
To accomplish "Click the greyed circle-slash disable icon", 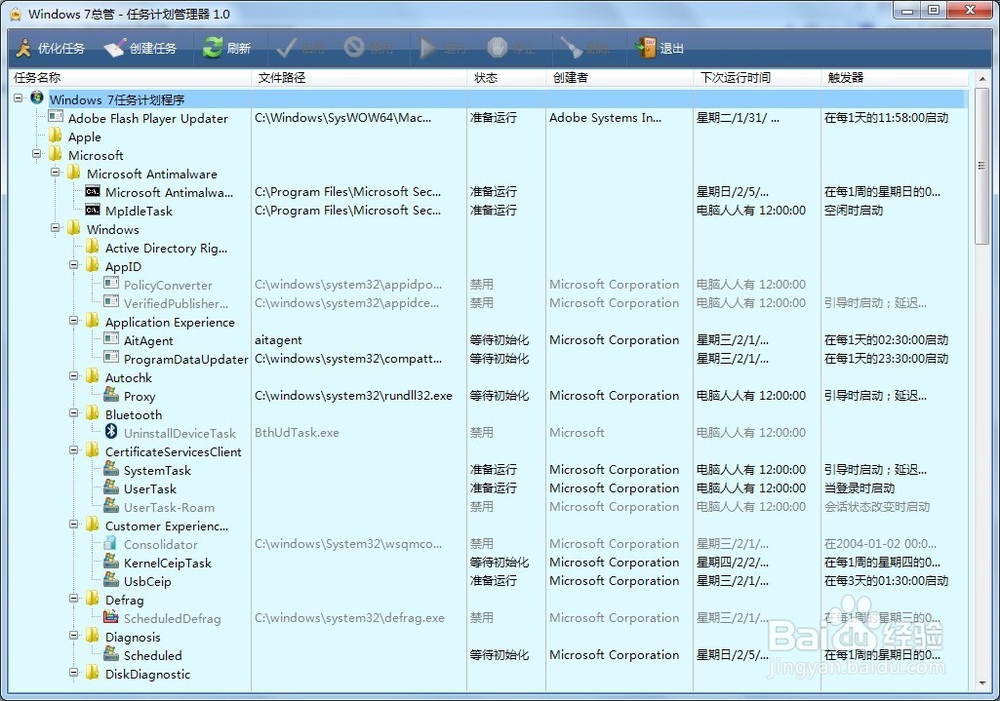I will click(354, 47).
